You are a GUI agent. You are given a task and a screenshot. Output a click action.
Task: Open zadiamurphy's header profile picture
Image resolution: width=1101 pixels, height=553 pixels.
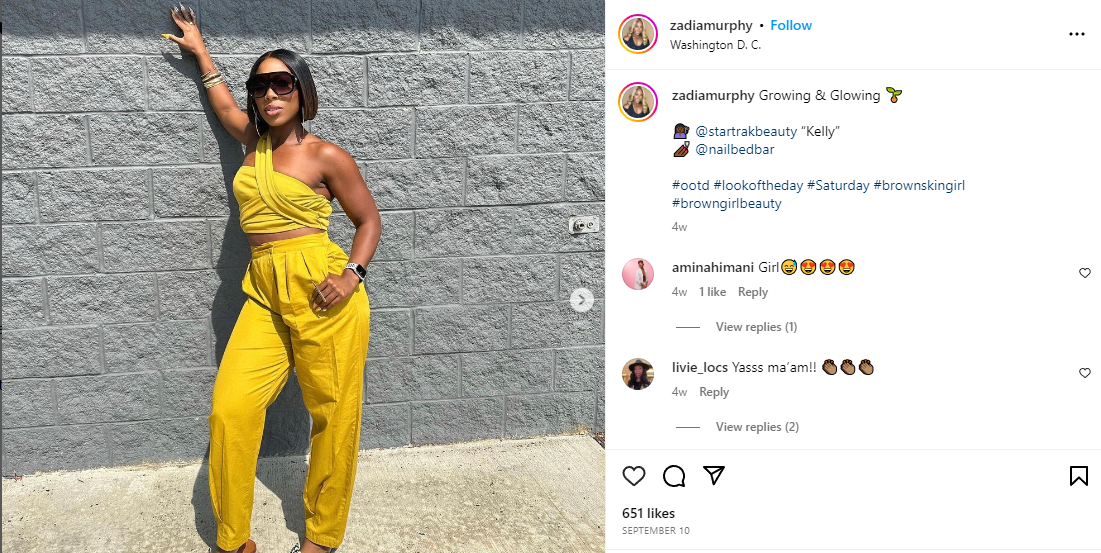(638, 34)
